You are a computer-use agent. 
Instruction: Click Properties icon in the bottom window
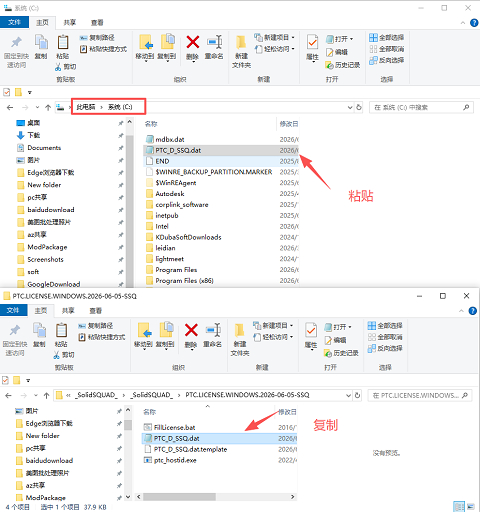311,330
